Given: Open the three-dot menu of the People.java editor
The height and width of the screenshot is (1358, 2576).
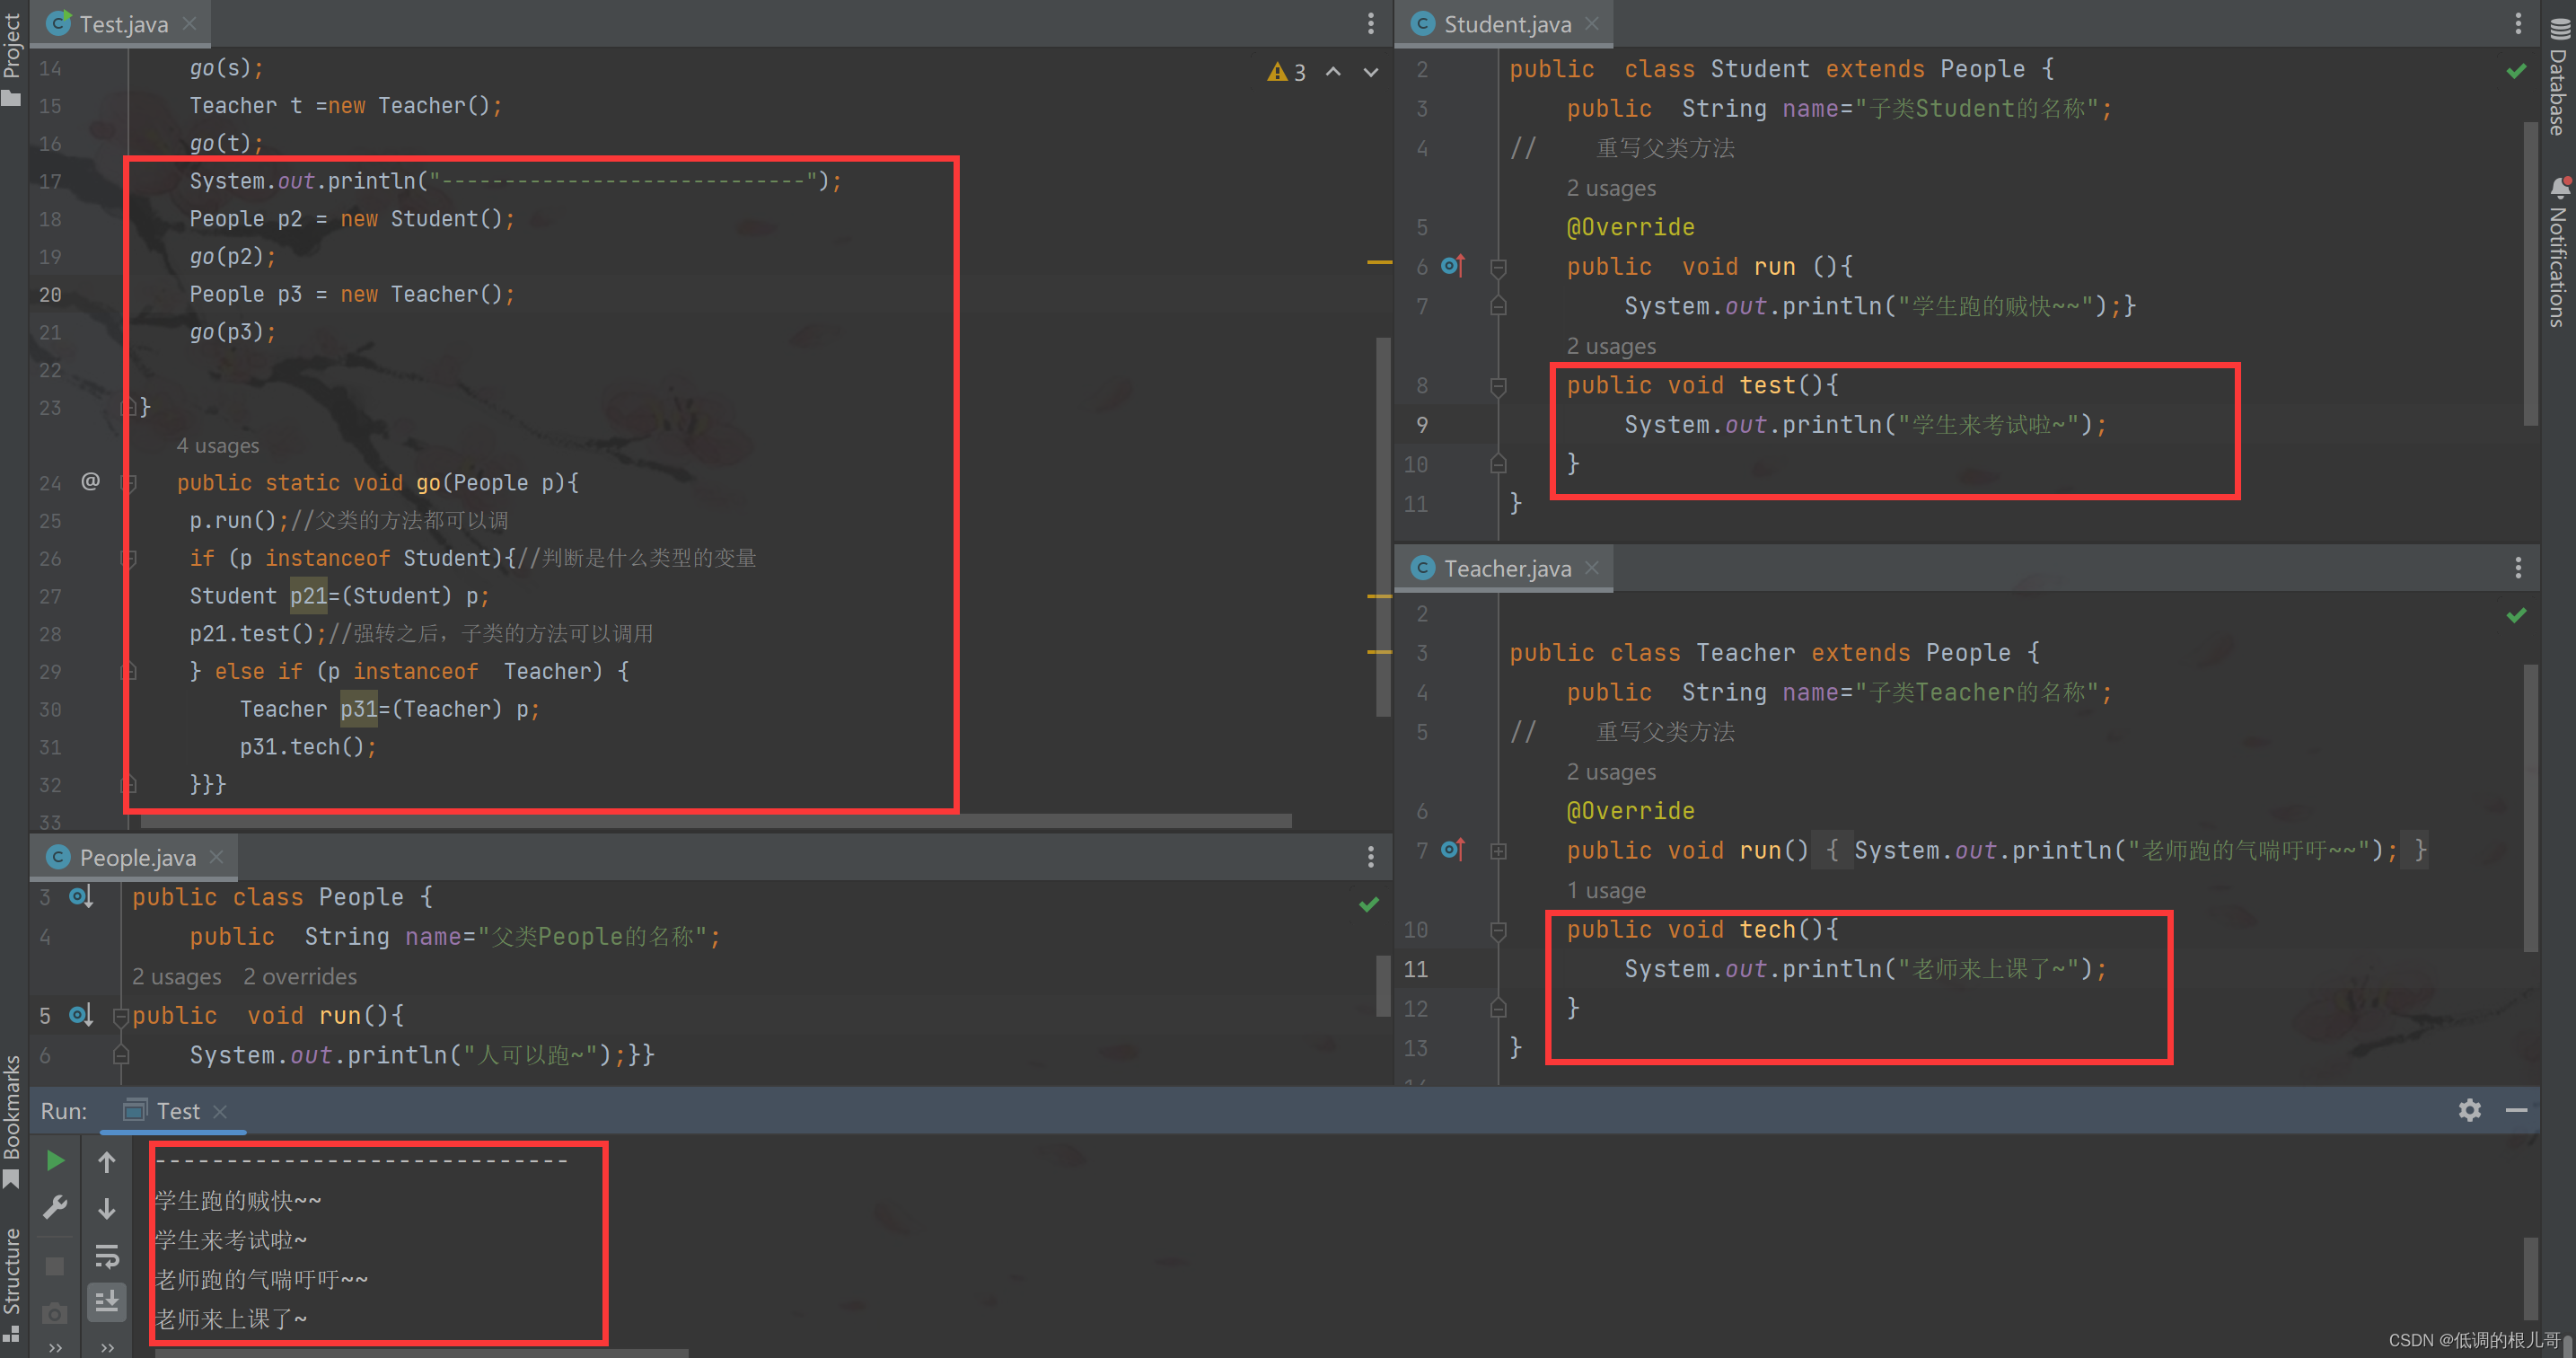Looking at the screenshot, I should coord(1370,857).
